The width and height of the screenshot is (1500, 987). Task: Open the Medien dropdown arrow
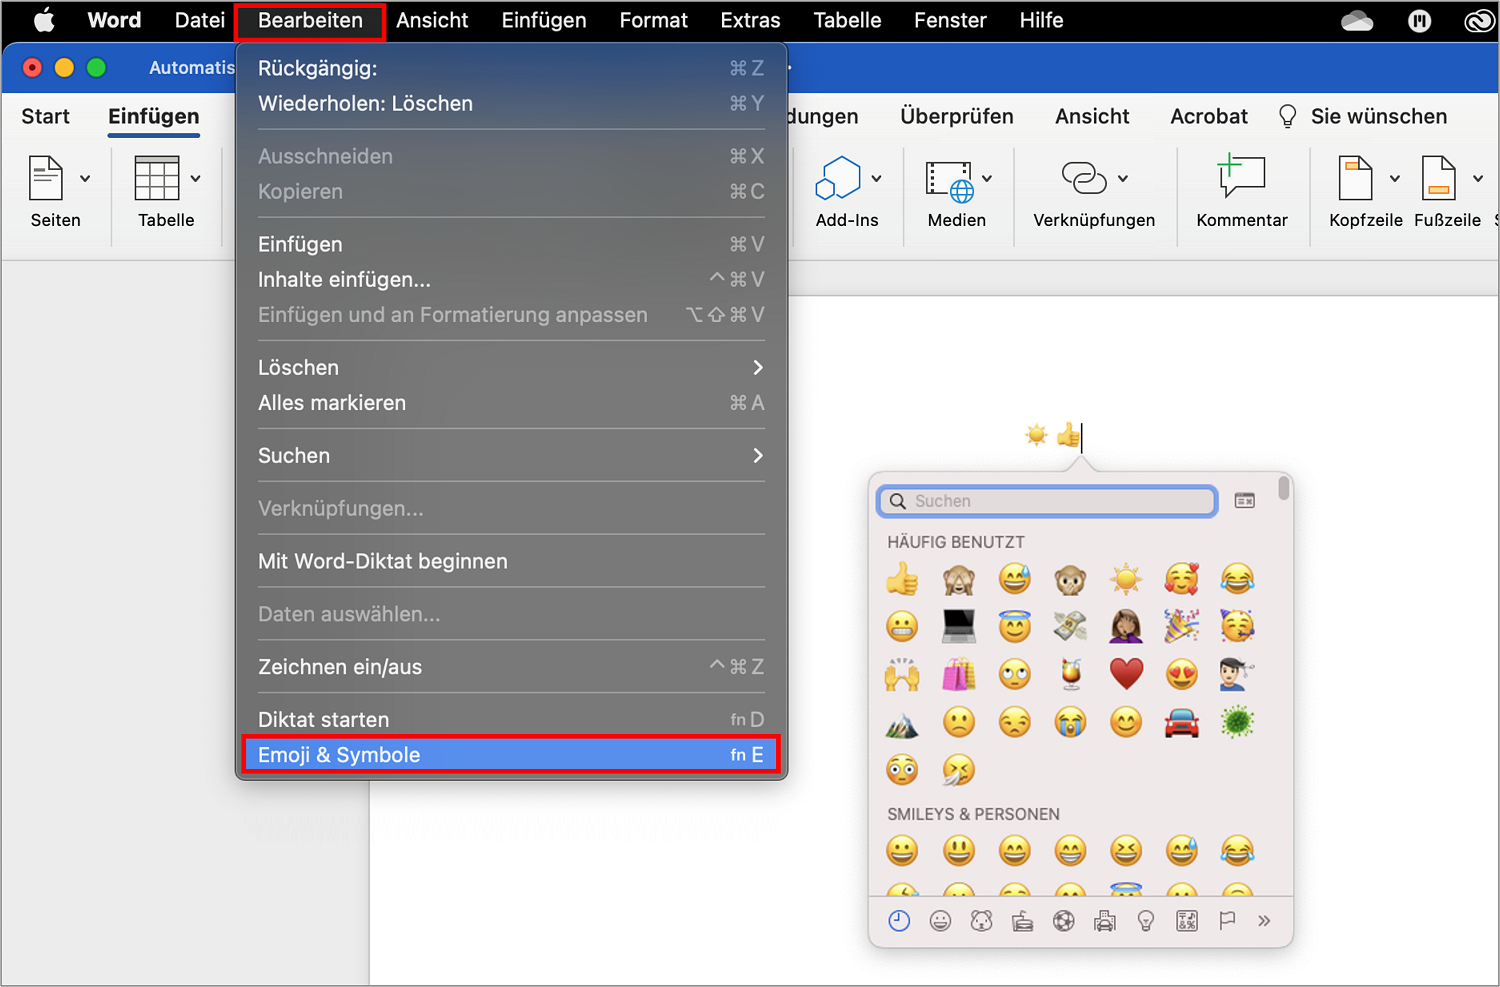tap(986, 178)
